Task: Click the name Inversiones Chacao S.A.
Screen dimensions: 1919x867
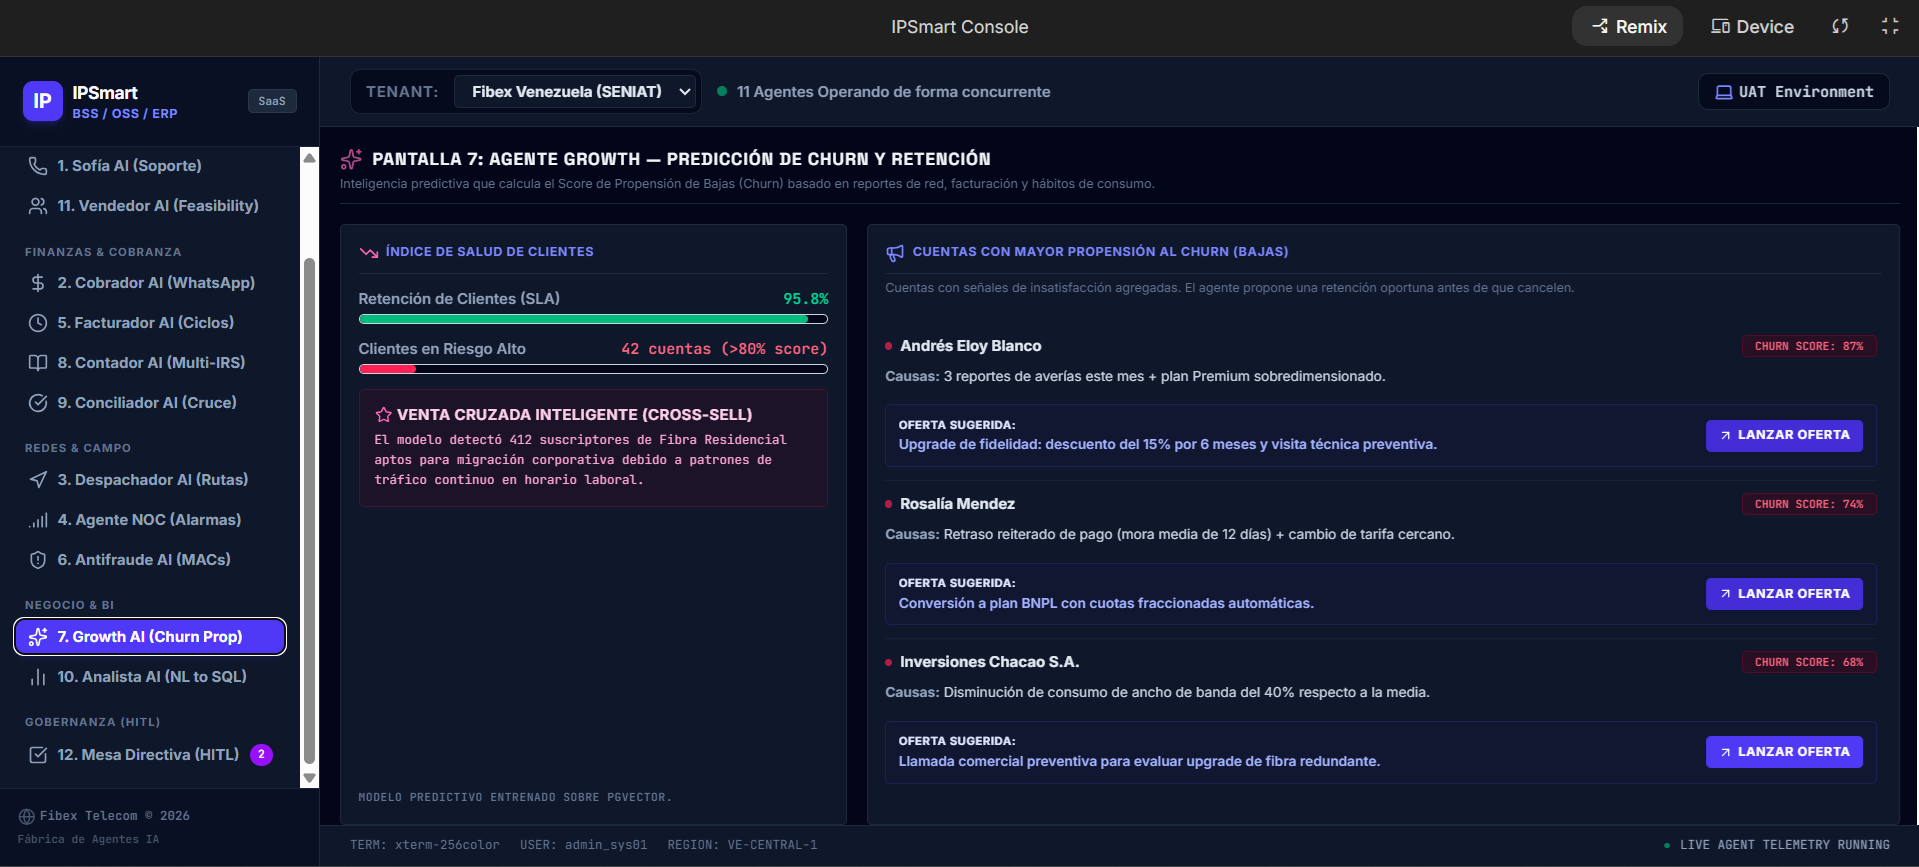Action: coord(989,662)
